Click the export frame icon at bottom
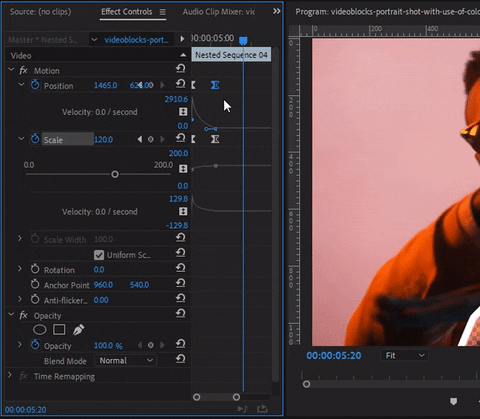480x419 pixels. [x=262, y=408]
